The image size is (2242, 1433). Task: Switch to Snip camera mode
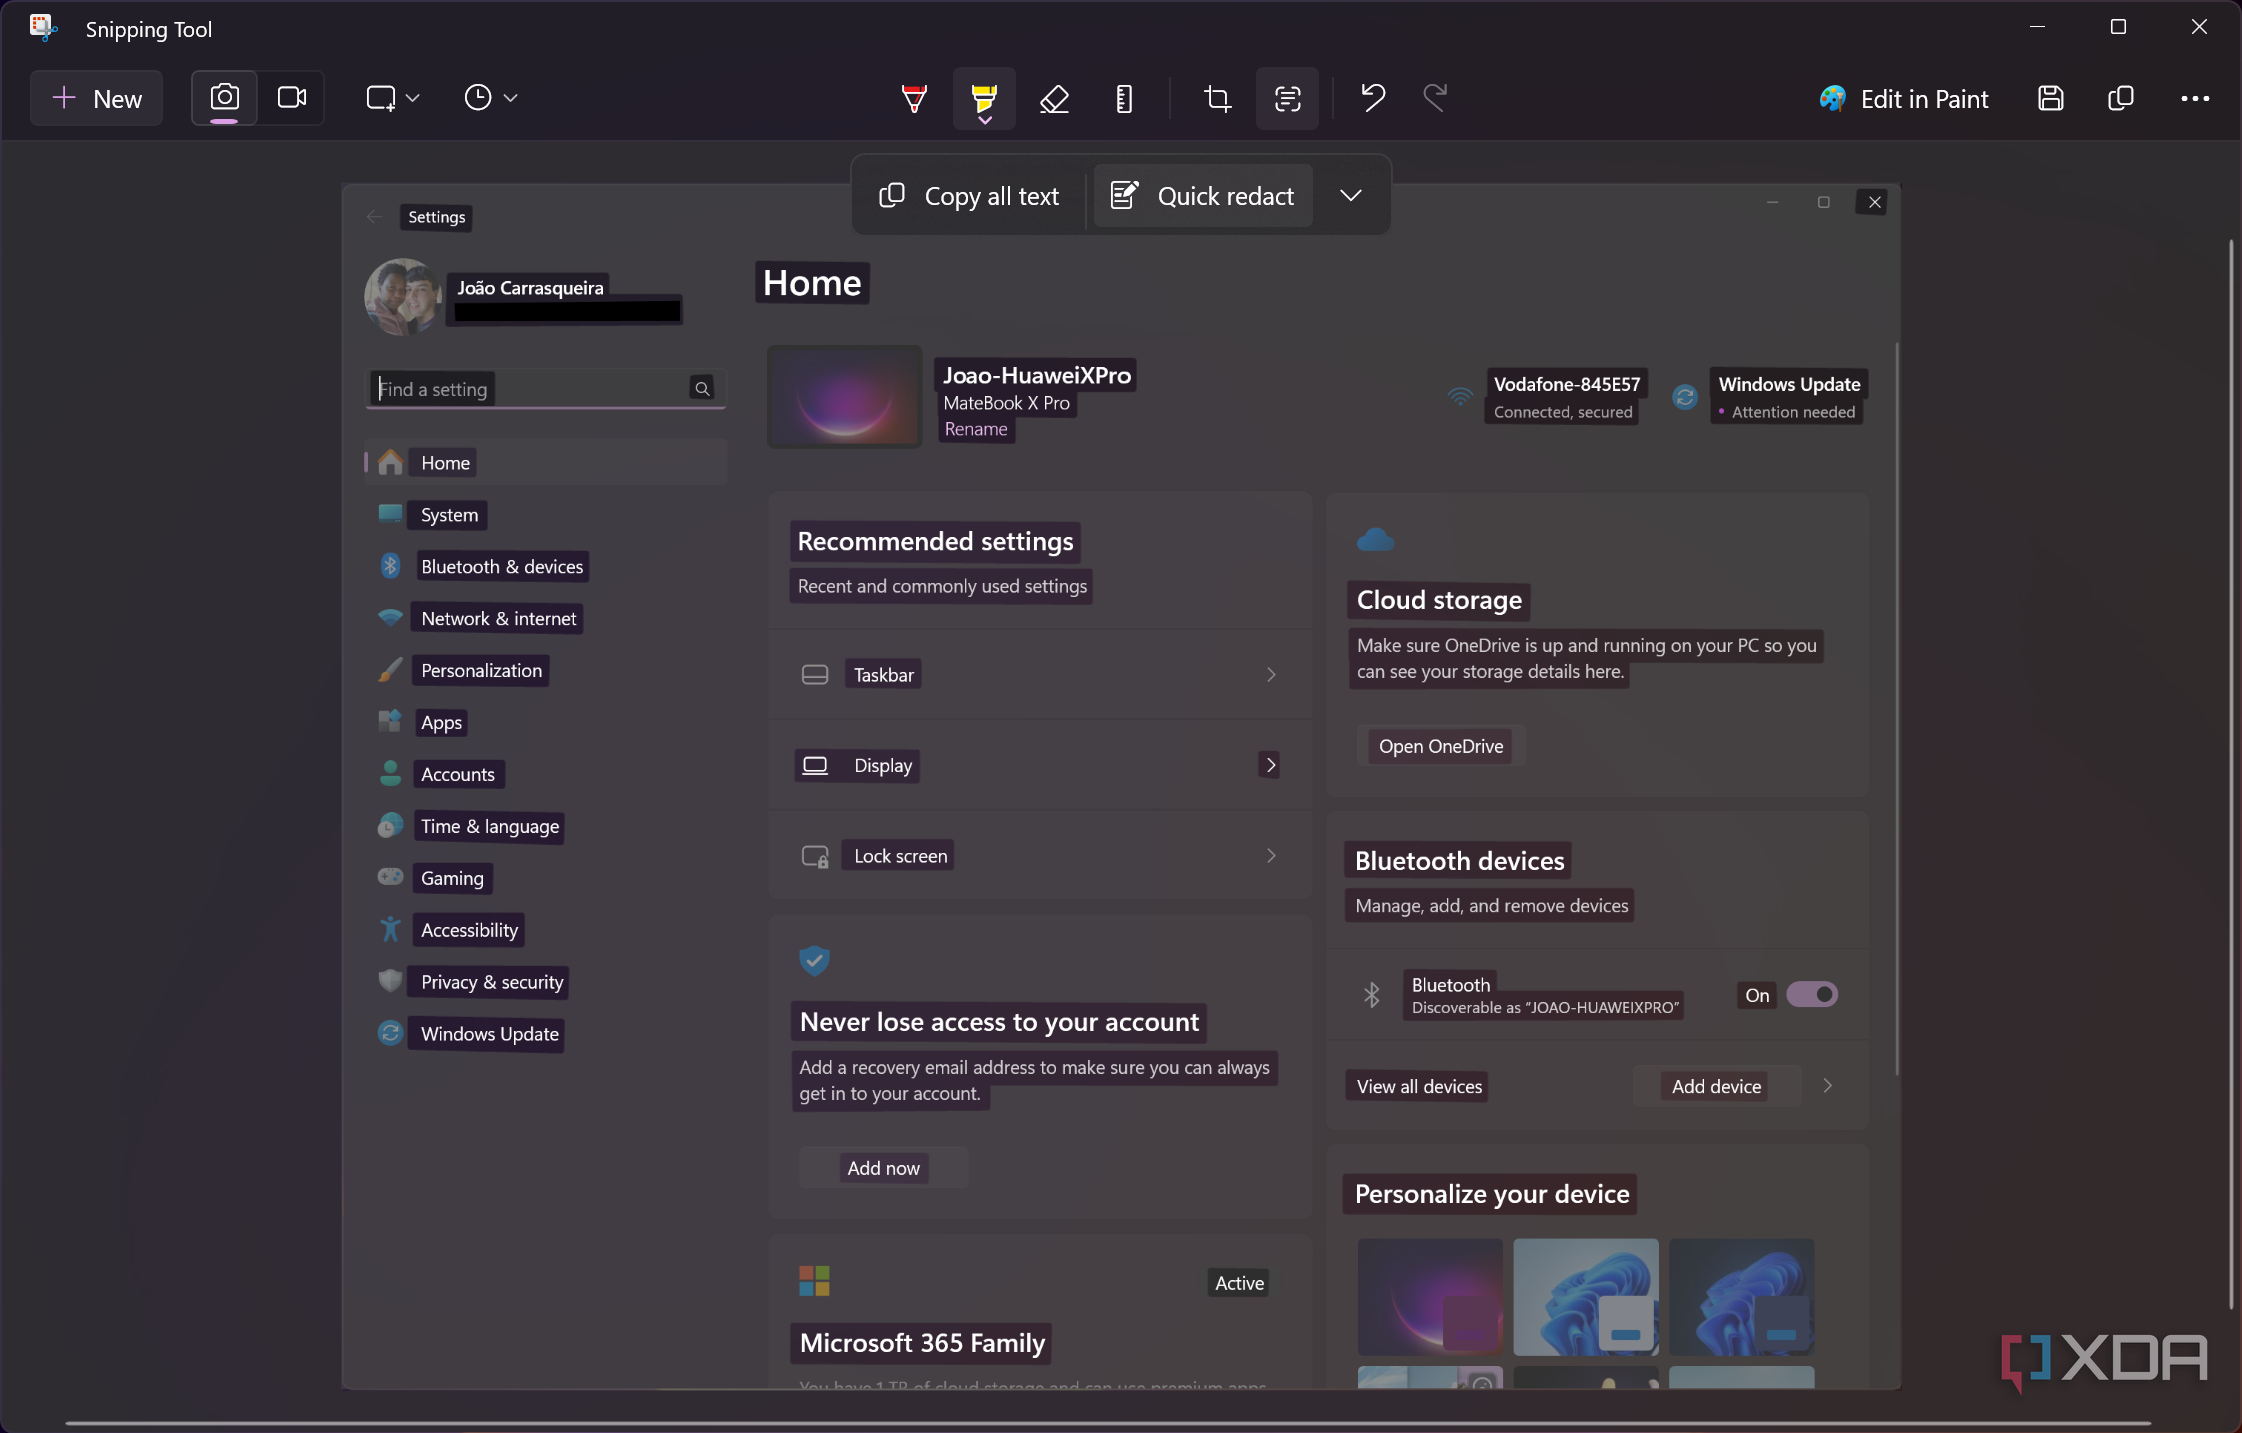point(224,98)
